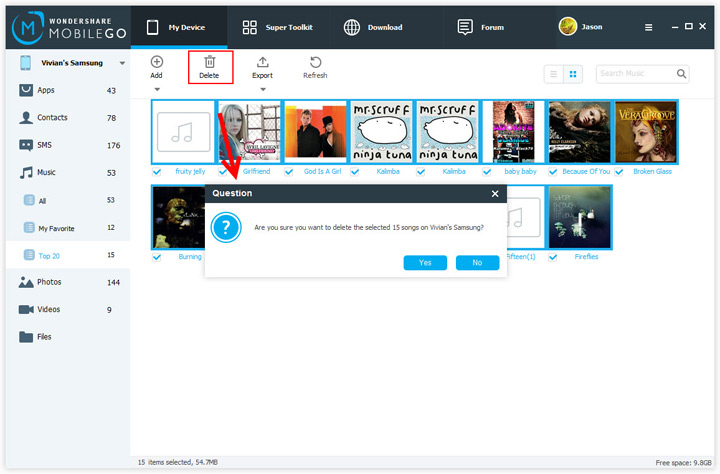
Task: Open SMS in the sidebar
Action: [x=68, y=145]
